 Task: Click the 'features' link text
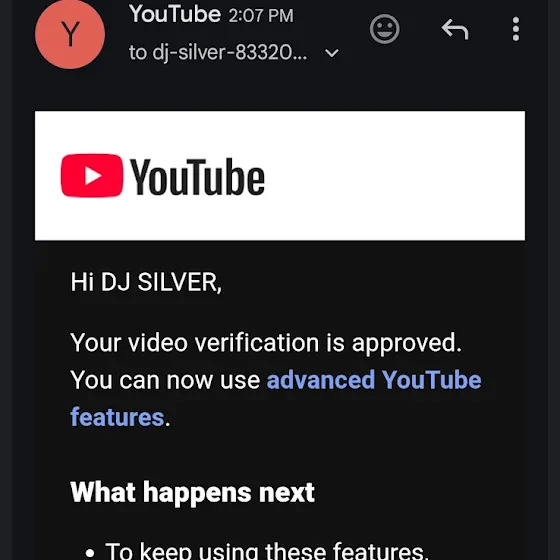click(117, 417)
